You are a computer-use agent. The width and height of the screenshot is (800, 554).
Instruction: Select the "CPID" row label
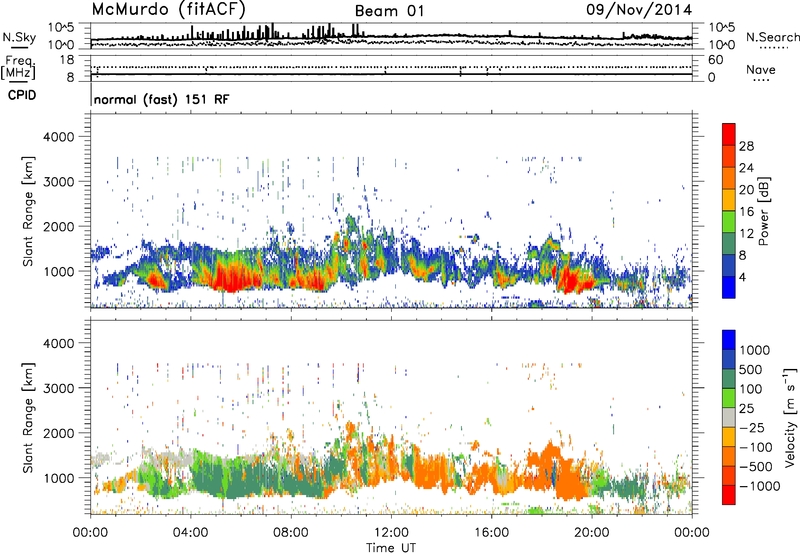coord(22,95)
